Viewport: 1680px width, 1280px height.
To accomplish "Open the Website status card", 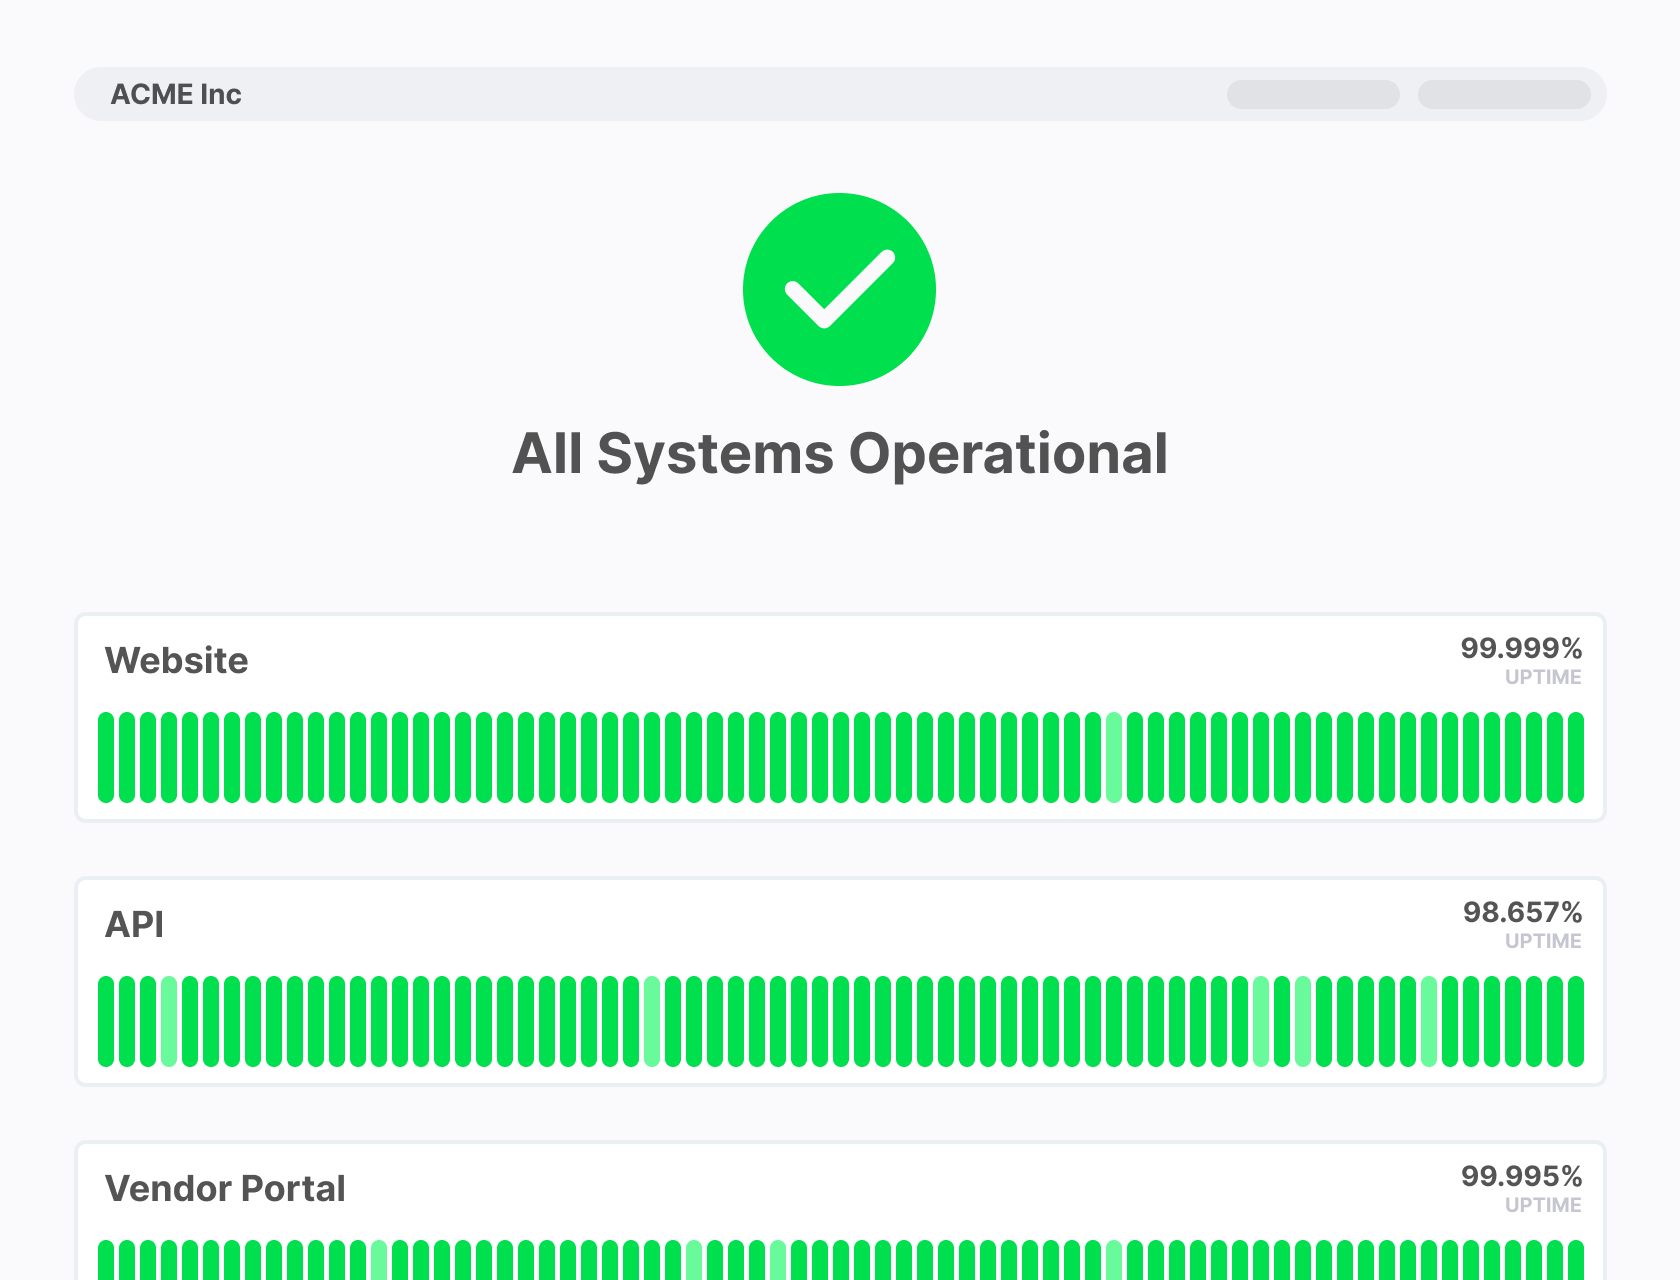I will click(x=840, y=718).
